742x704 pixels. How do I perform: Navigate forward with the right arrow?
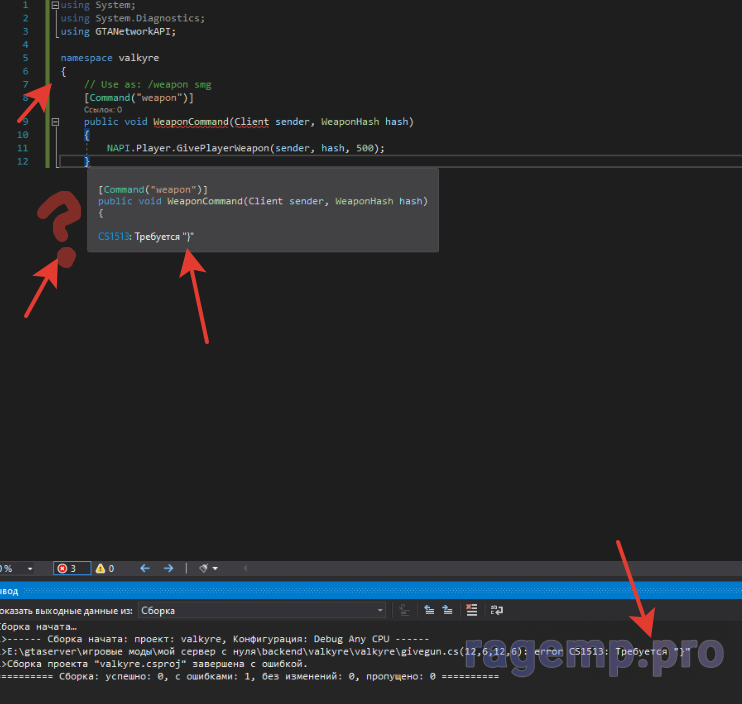pos(168,568)
